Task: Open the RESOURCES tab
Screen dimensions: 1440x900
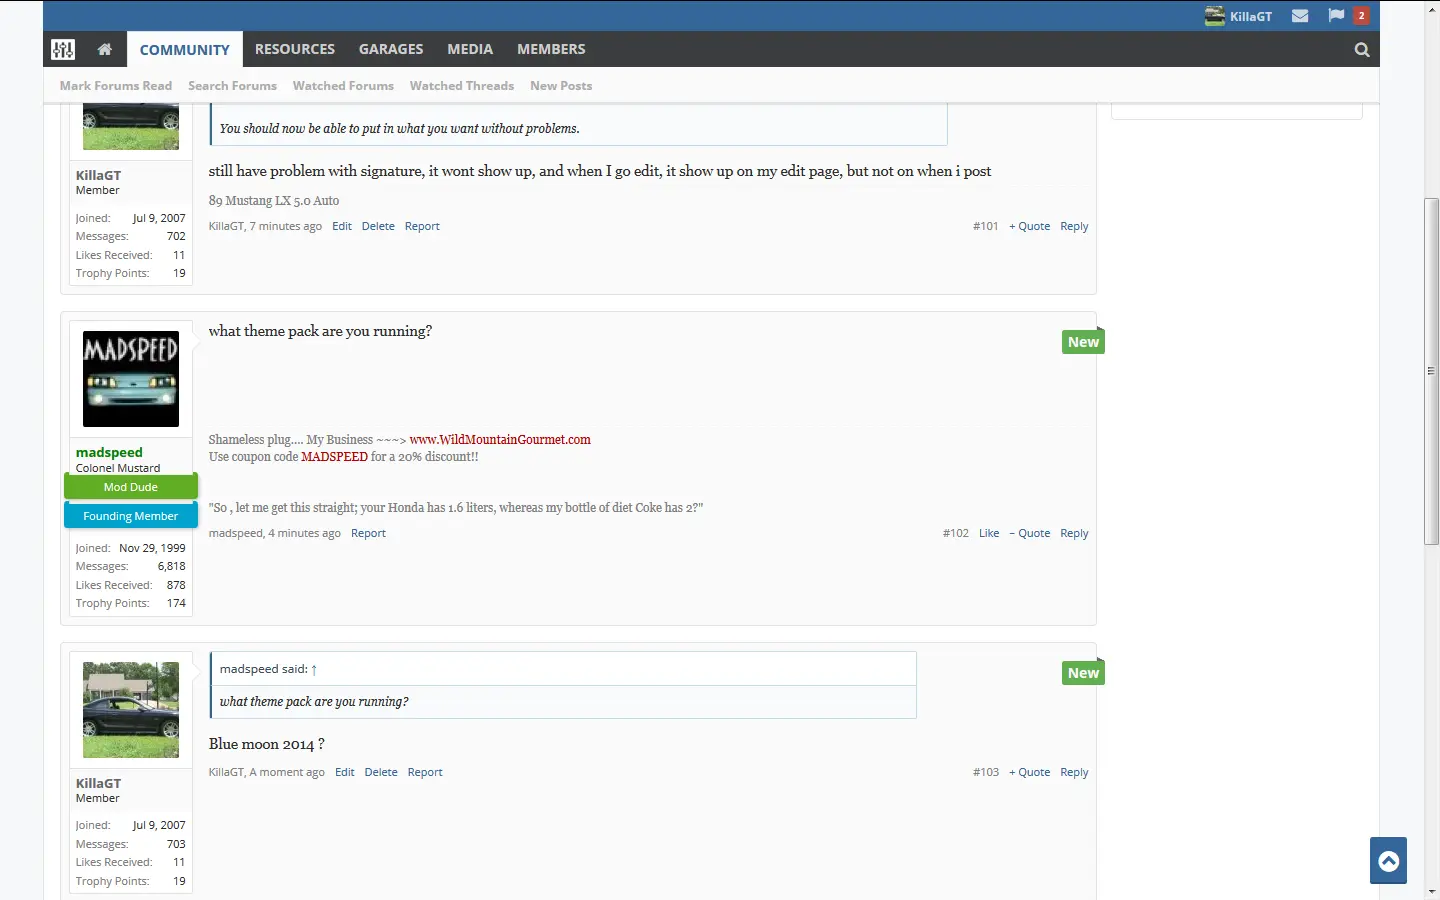Action: click(295, 49)
